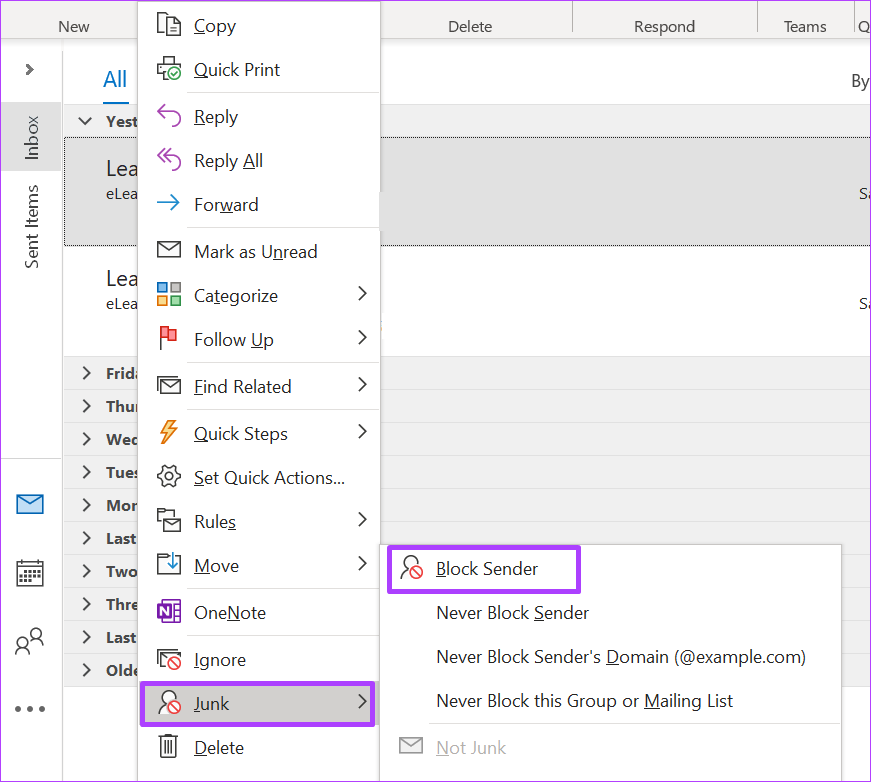This screenshot has width=871, height=782.
Task: Open Find Related submenu arrow
Action: click(x=362, y=385)
